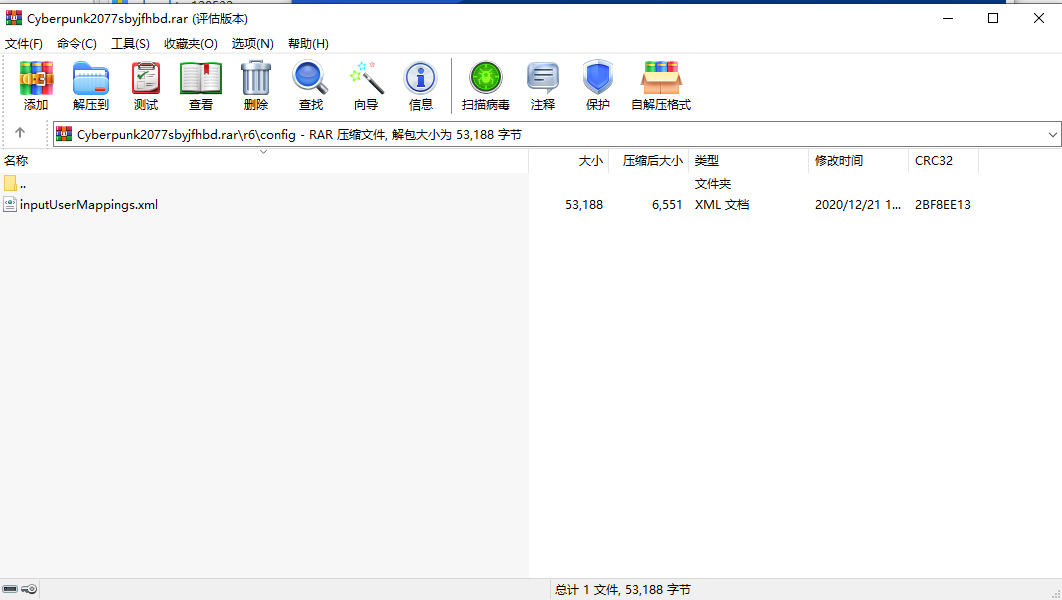Click the 文件夹 type cell
1062x600 pixels.
tap(713, 184)
